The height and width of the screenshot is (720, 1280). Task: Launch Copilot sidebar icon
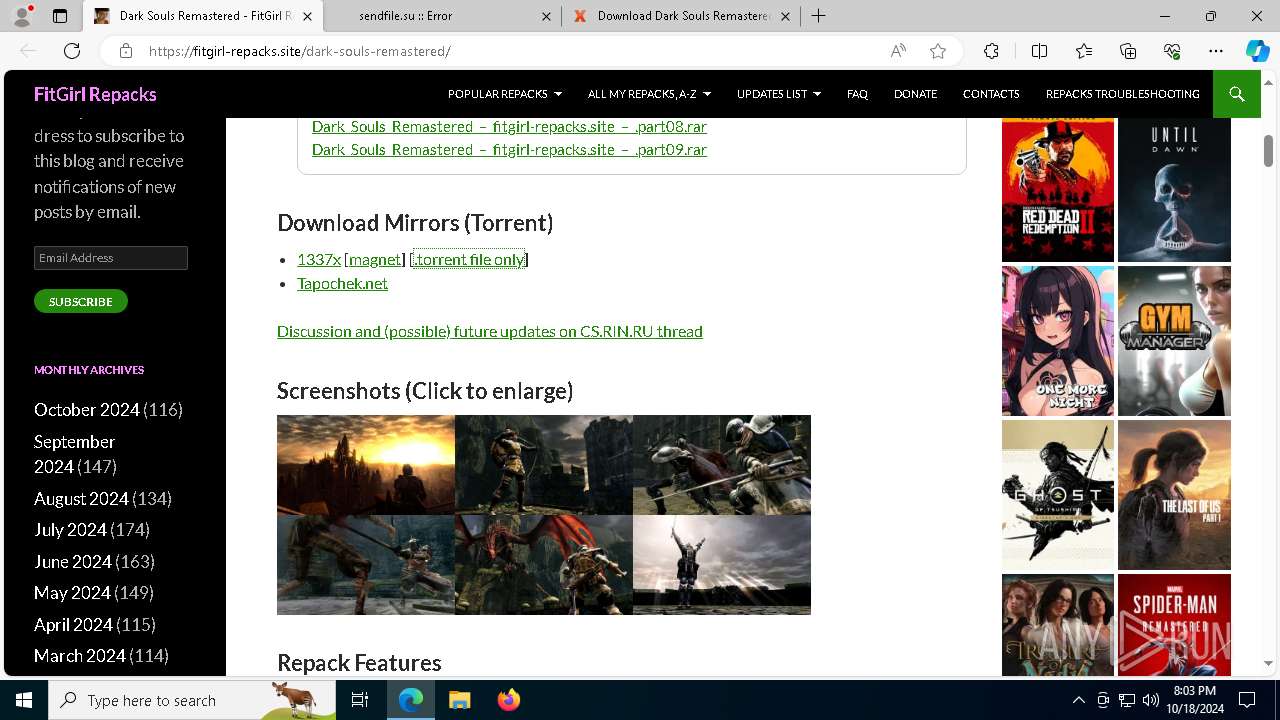(x=1257, y=51)
